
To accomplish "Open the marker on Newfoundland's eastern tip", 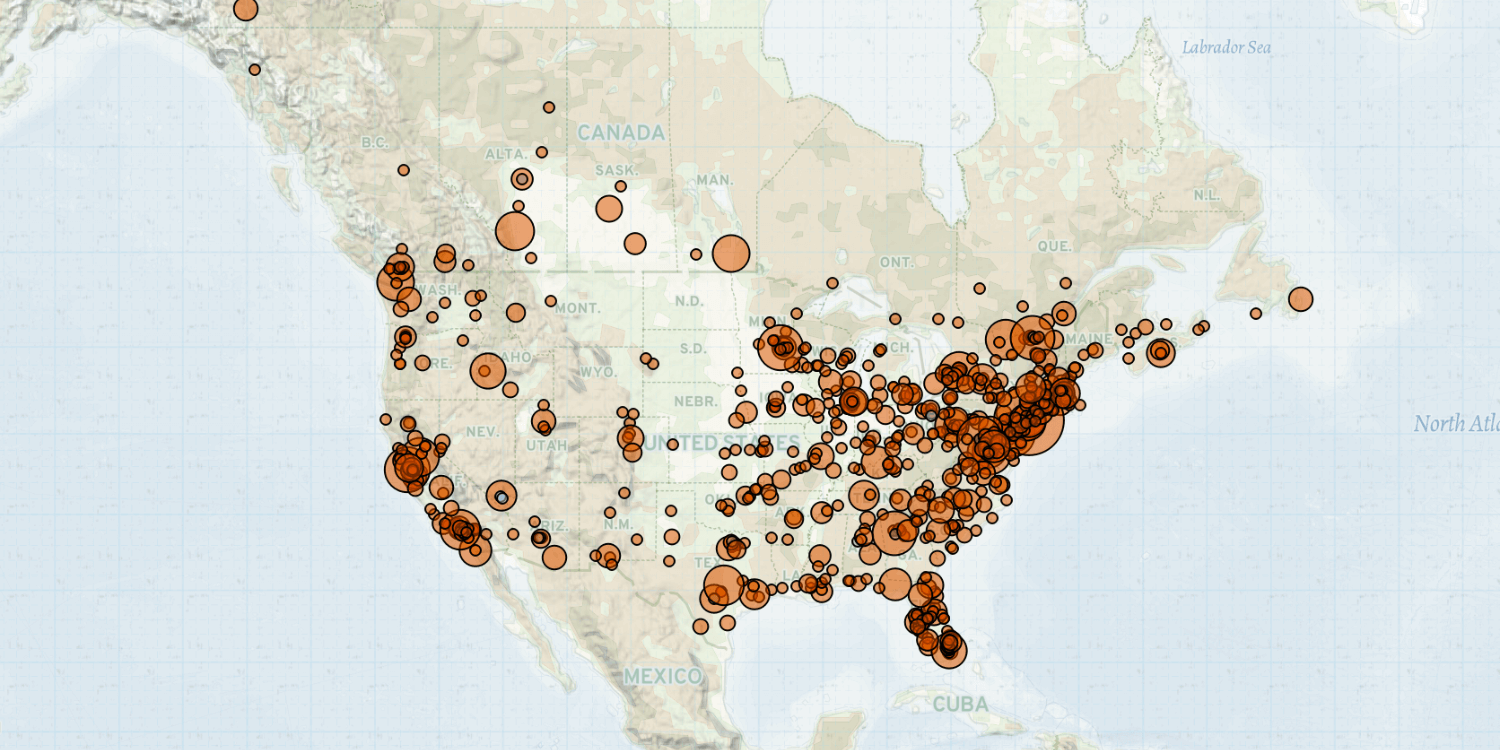I will tap(1300, 299).
